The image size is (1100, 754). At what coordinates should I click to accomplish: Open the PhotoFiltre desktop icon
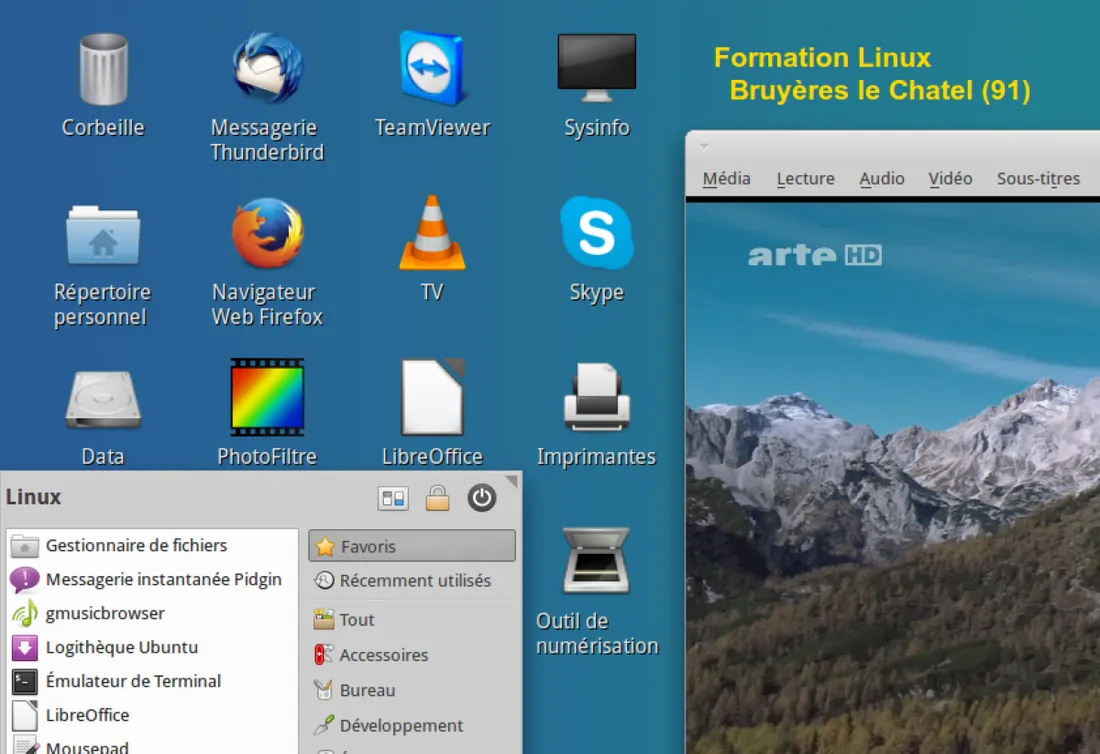(x=267, y=398)
